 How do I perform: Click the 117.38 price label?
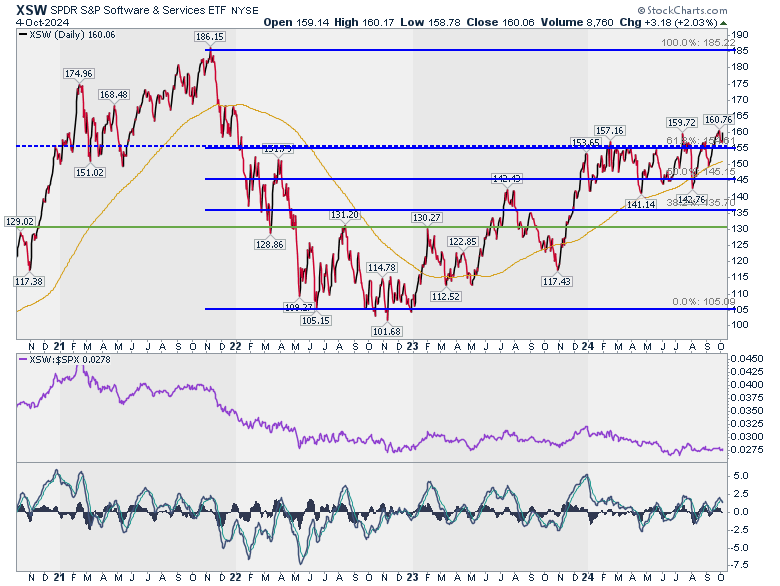[29, 282]
